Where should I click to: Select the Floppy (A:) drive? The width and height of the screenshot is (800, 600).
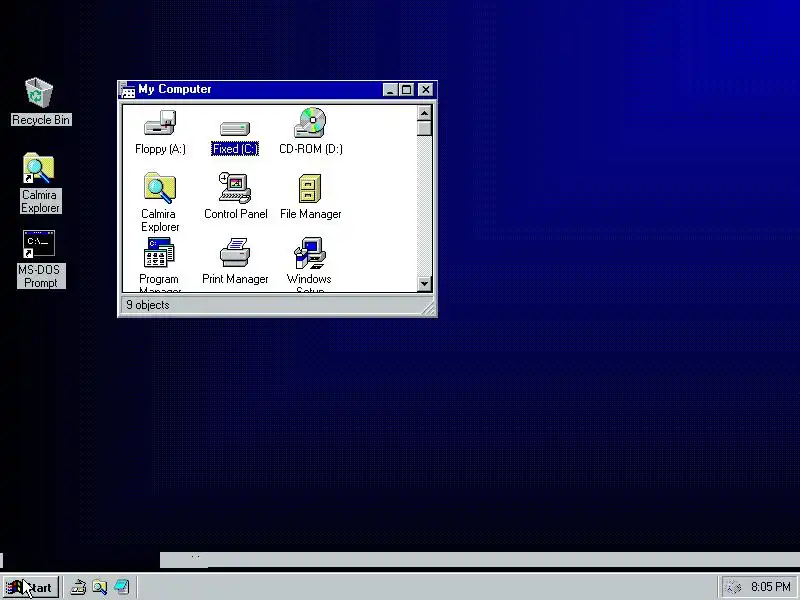(x=160, y=132)
